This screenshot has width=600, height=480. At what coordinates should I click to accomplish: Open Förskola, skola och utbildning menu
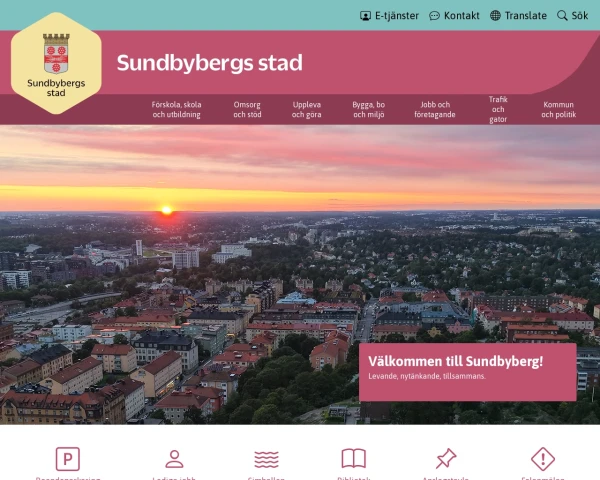tap(176, 109)
